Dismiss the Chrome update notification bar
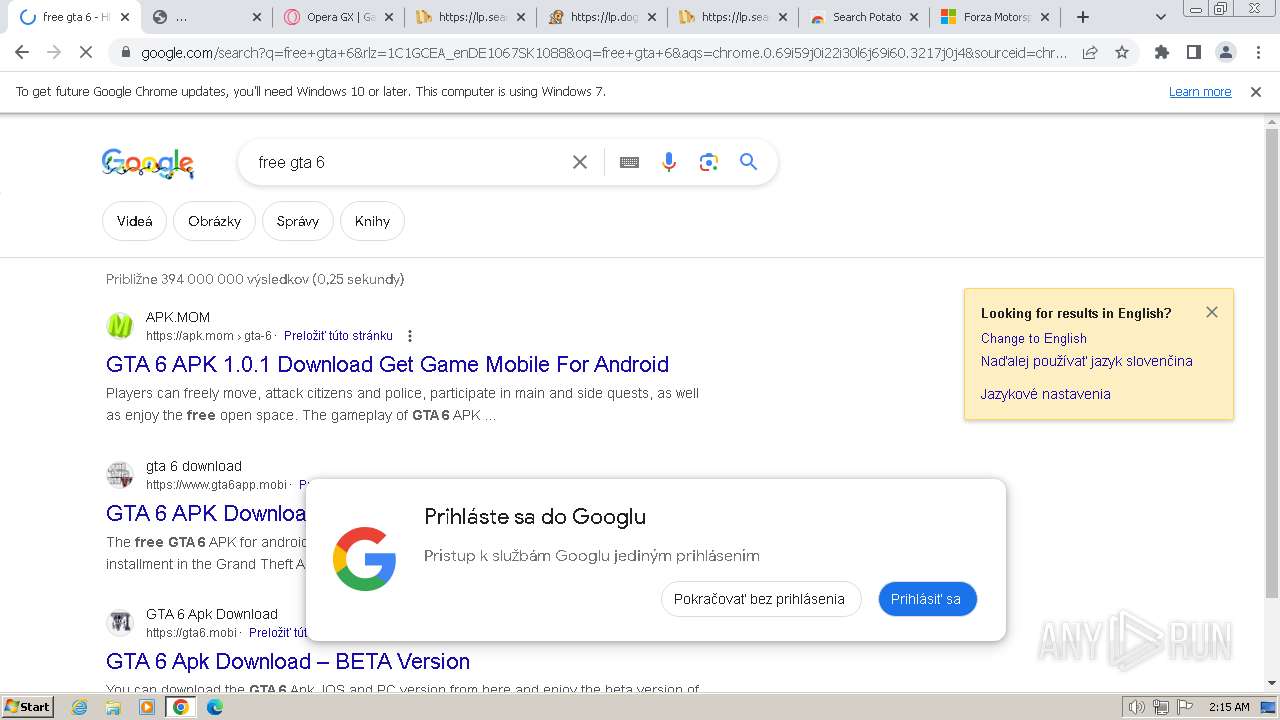Screen dimensions: 1280x720 [x=1256, y=92]
